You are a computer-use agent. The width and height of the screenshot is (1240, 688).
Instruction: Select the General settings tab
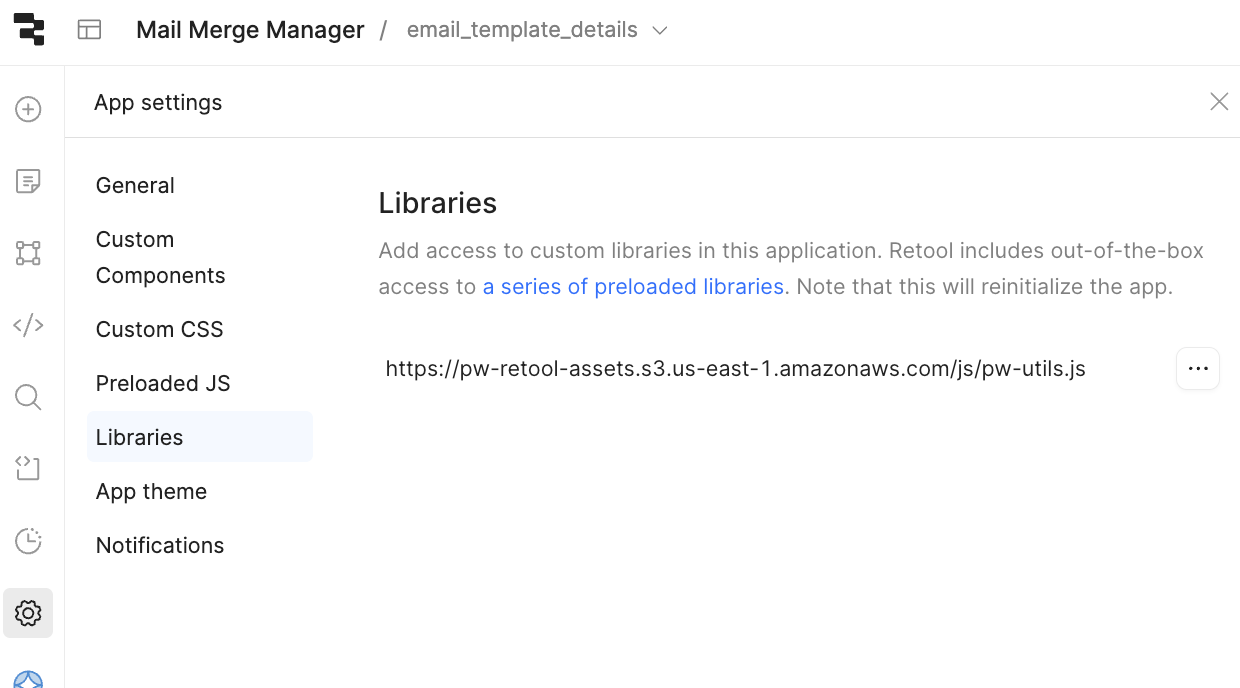click(x=135, y=186)
